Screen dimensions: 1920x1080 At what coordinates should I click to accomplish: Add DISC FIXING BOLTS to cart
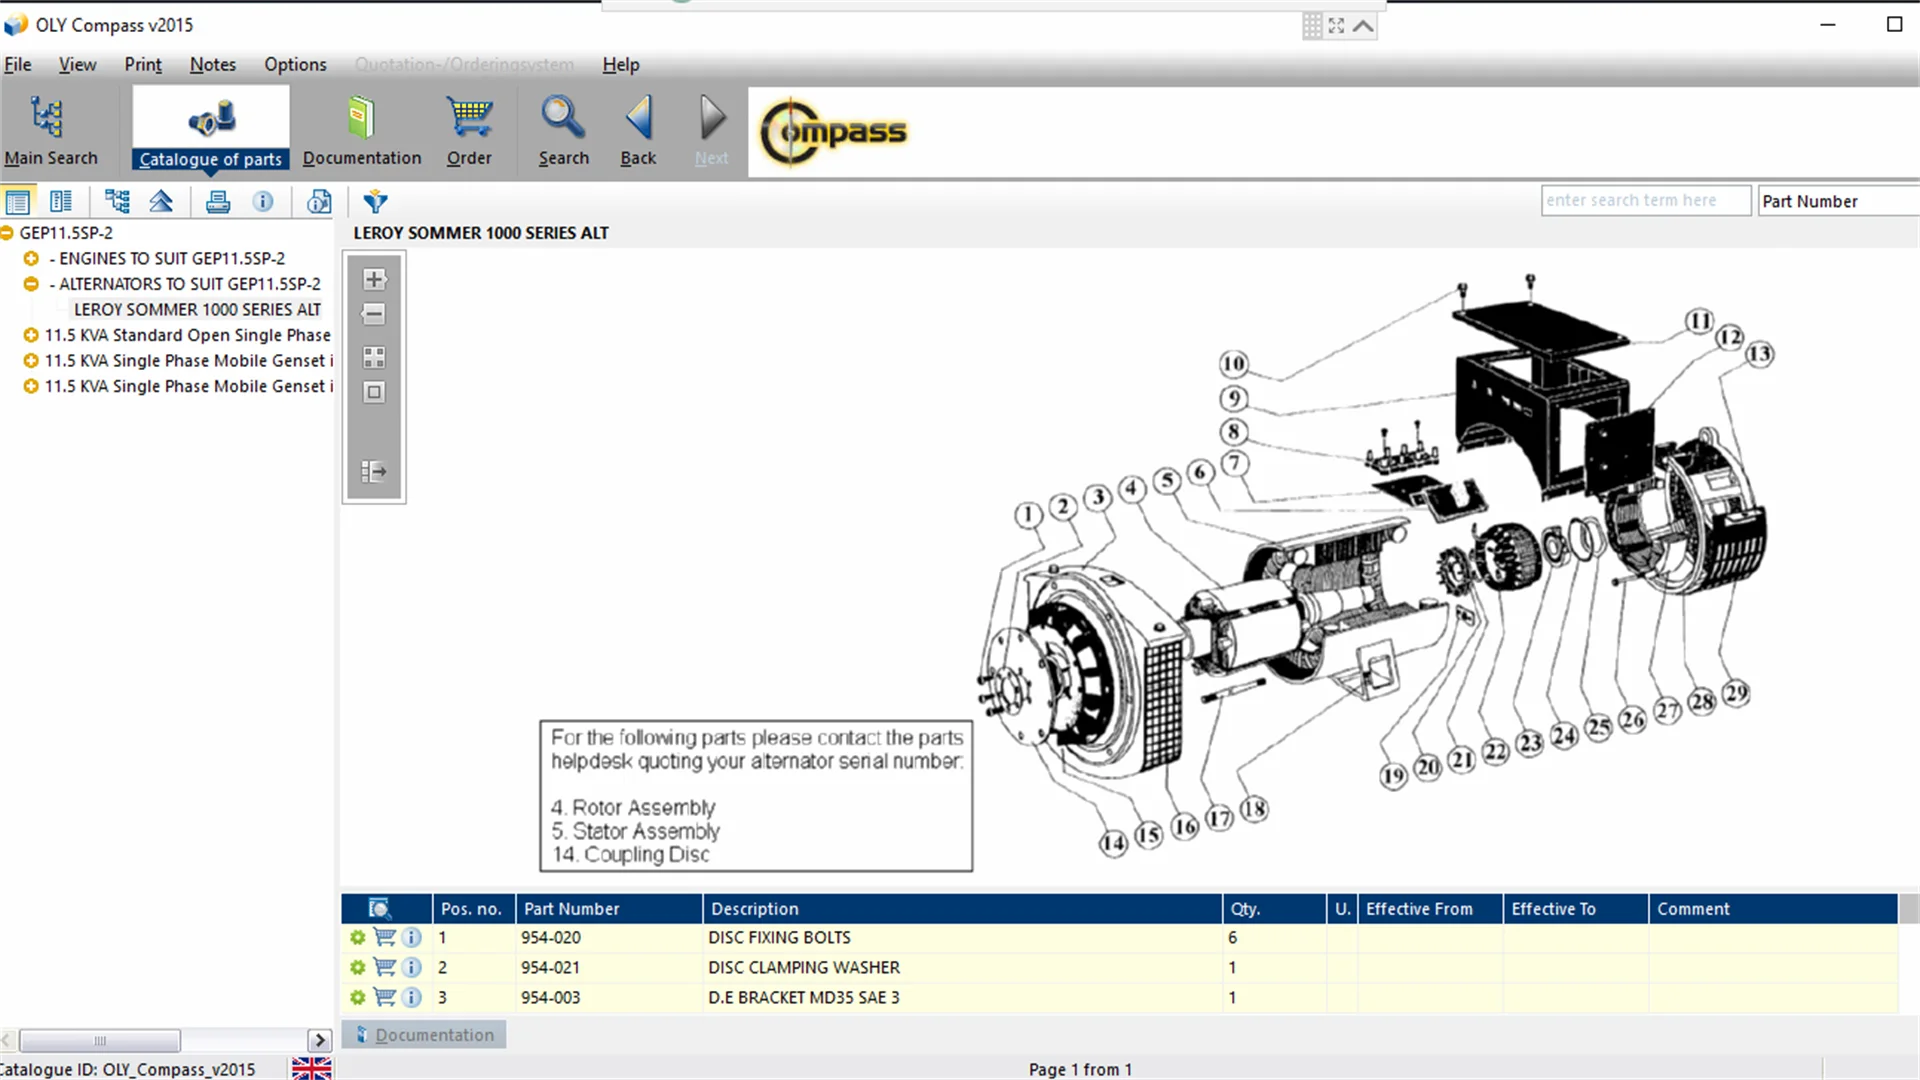(x=384, y=937)
